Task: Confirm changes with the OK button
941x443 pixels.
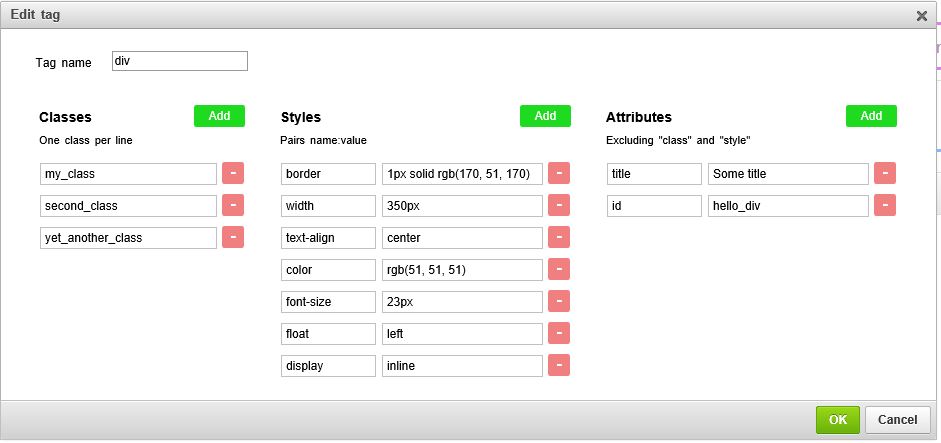Action: [x=838, y=420]
